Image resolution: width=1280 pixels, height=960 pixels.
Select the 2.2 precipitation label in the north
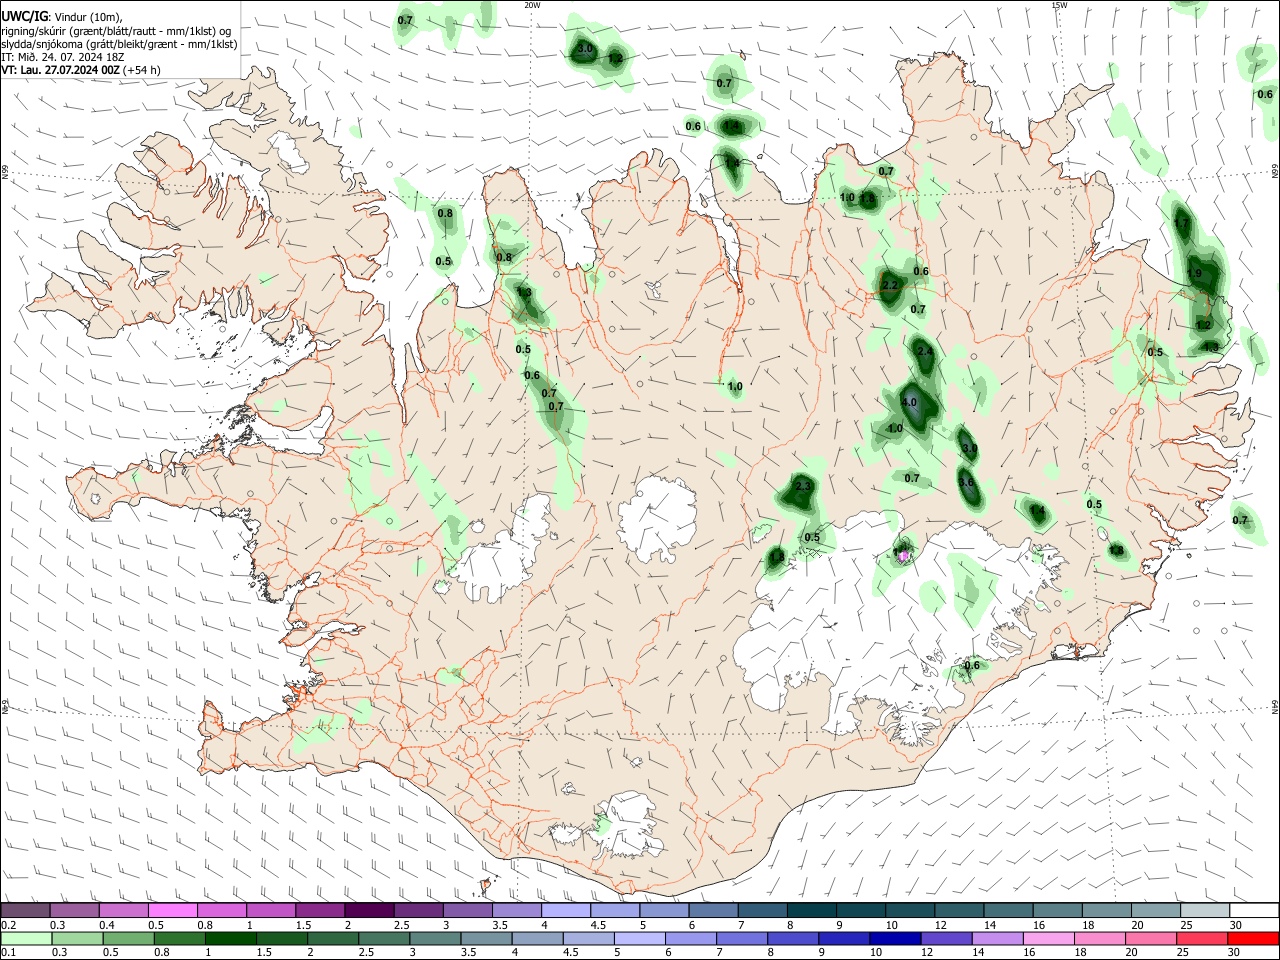[x=891, y=286]
